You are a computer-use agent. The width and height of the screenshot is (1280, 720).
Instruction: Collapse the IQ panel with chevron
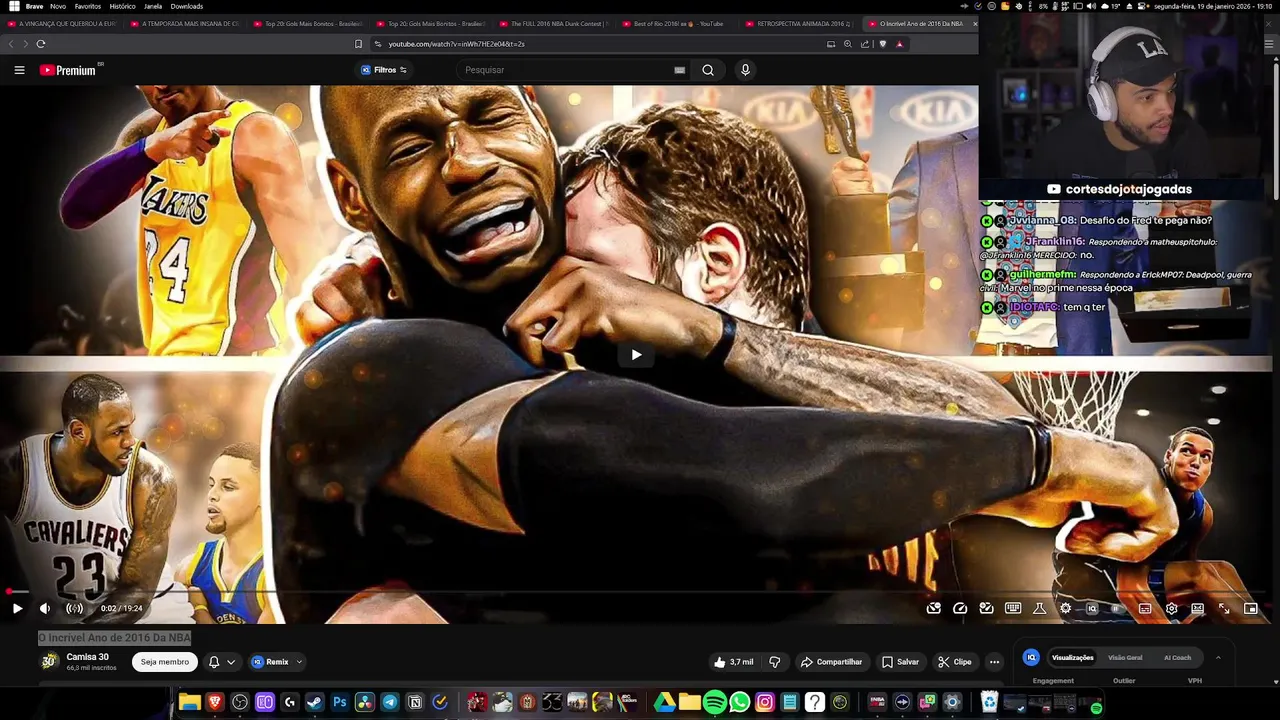[x=1218, y=658]
